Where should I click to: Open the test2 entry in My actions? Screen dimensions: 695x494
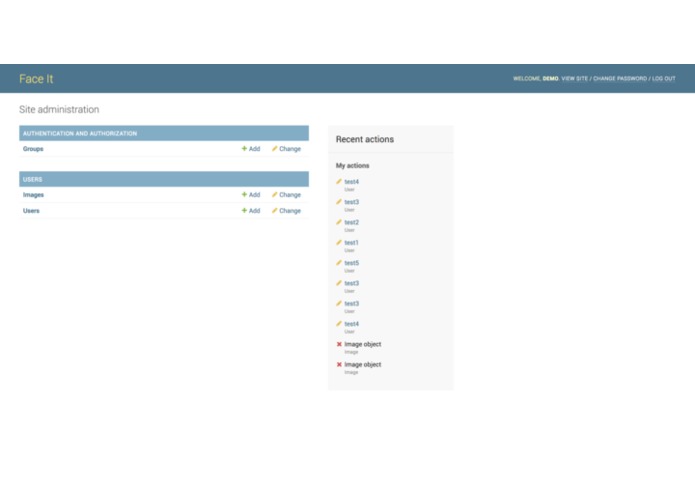351,222
